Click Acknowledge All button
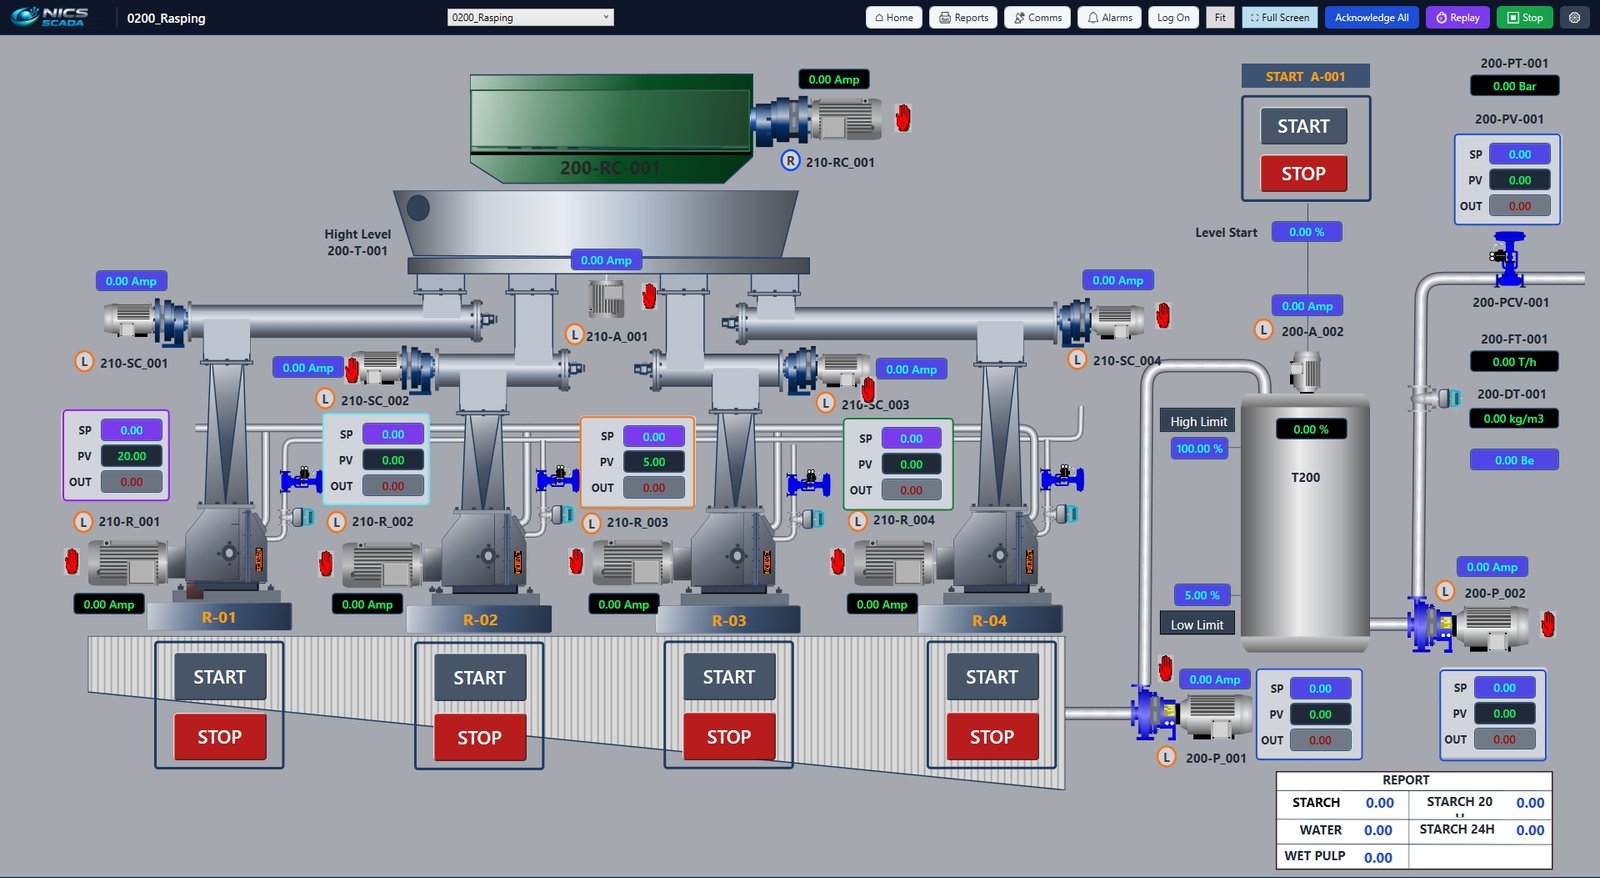The height and width of the screenshot is (878, 1600). (x=1371, y=17)
